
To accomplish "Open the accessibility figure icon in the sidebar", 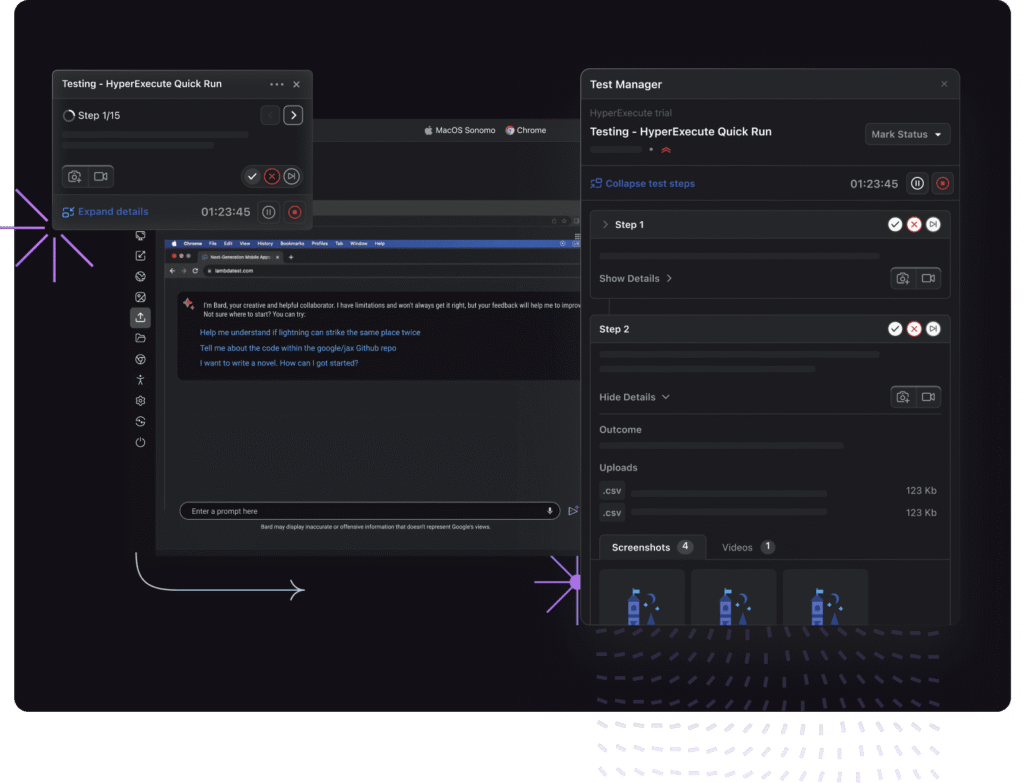I will (140, 380).
